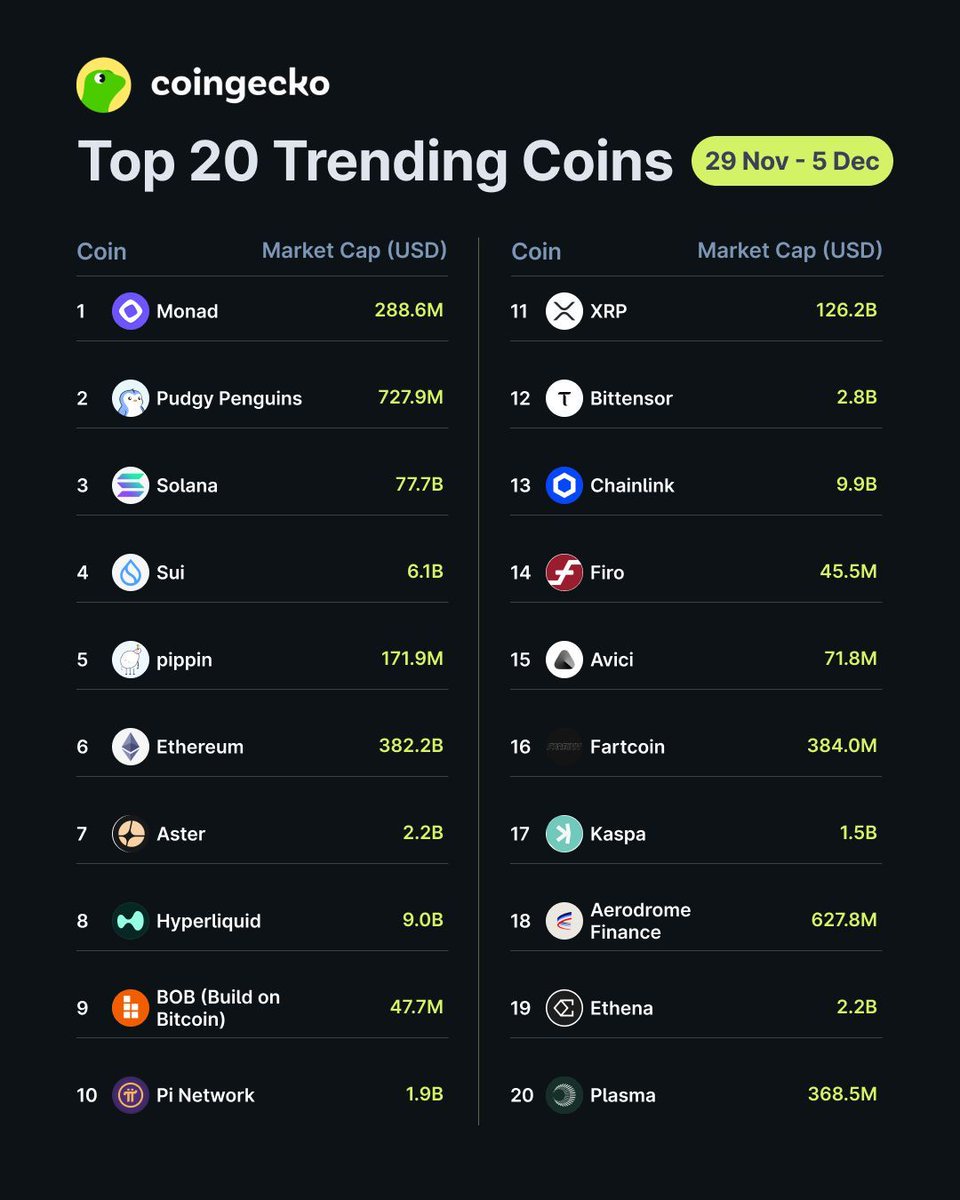Screen dimensions: 960x1200
Task: Click the Solana coin icon
Action: [x=130, y=485]
